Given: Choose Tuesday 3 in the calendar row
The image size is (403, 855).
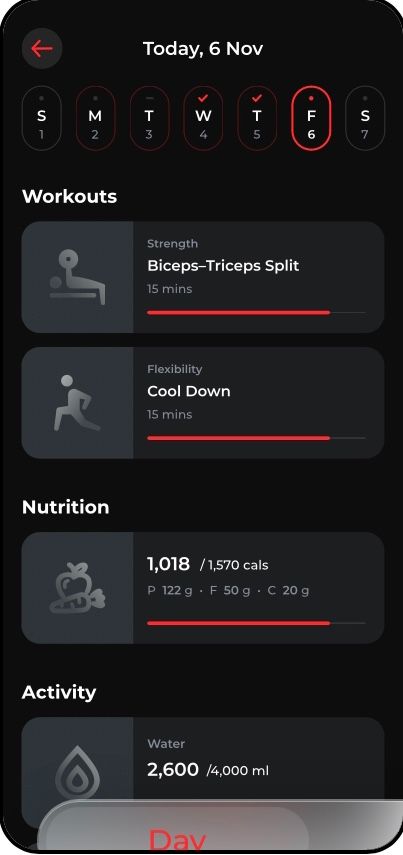Looking at the screenshot, I should (x=149, y=118).
